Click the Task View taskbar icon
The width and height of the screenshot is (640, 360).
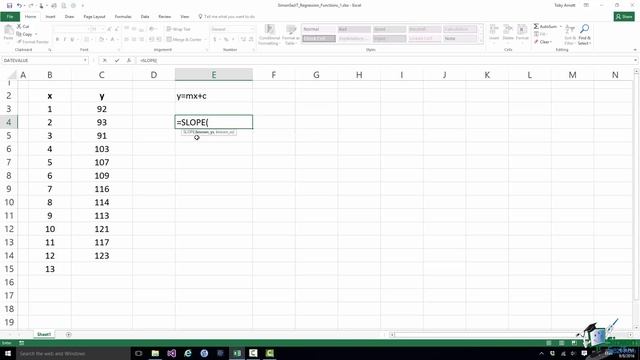[x=138, y=353]
